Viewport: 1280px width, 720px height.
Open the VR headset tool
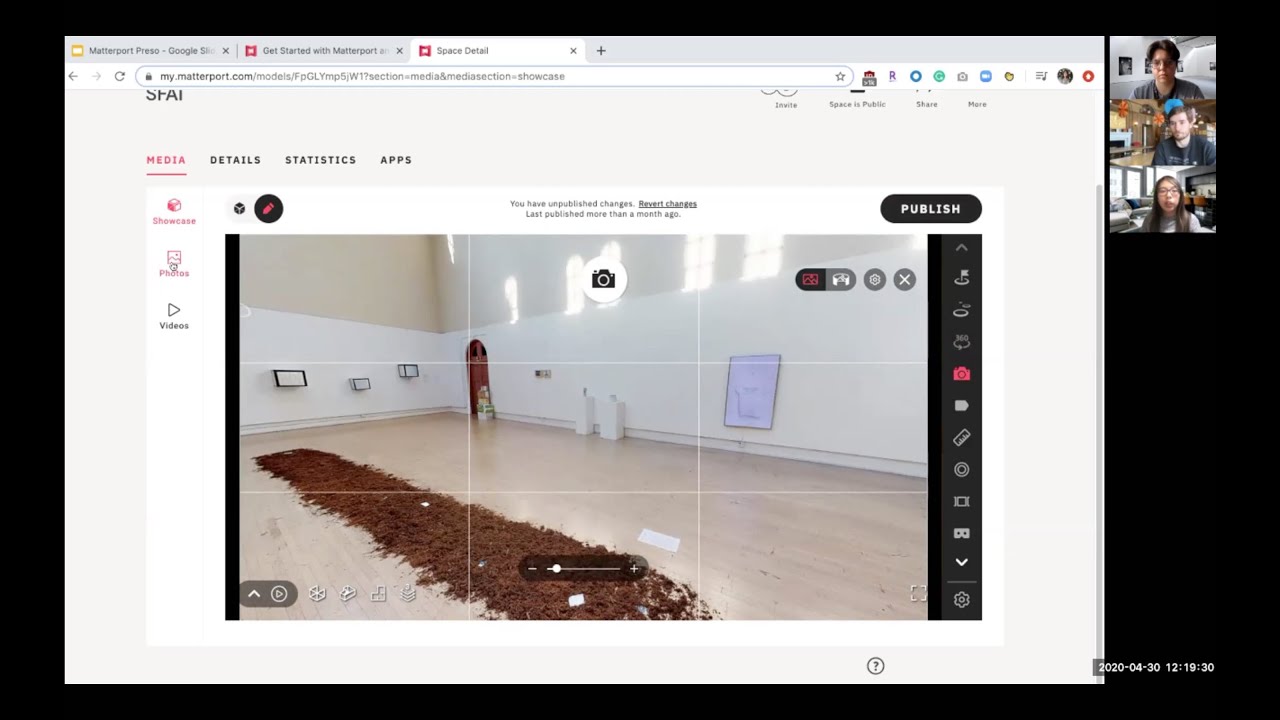point(961,533)
